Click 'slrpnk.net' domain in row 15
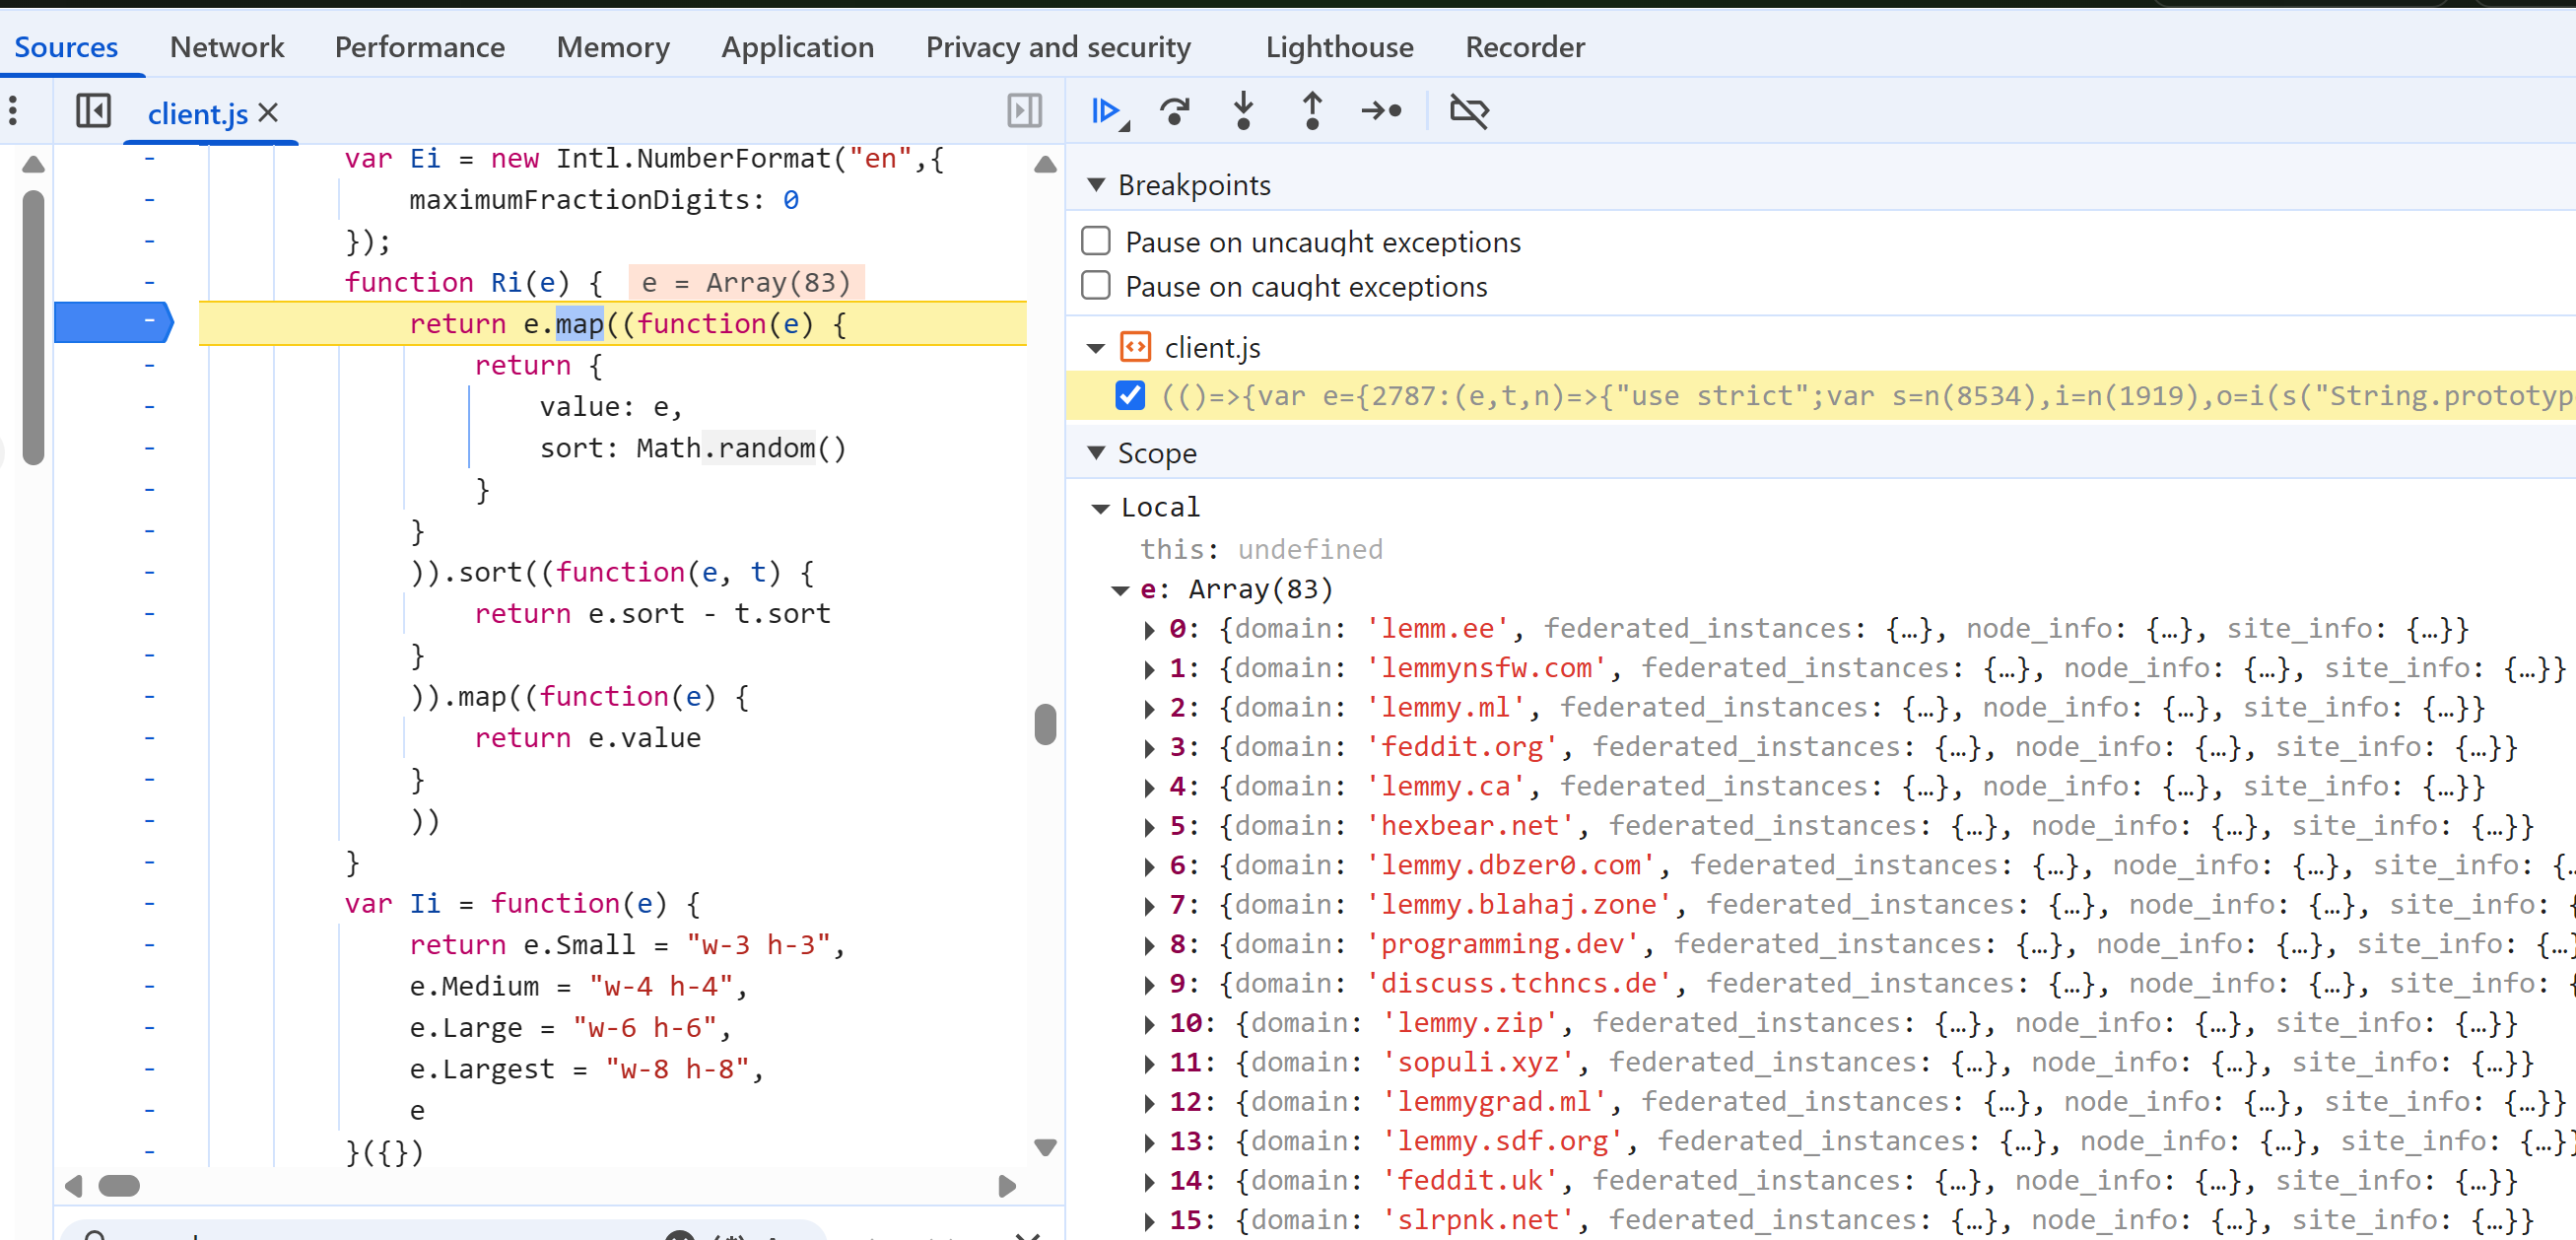 (1478, 1220)
